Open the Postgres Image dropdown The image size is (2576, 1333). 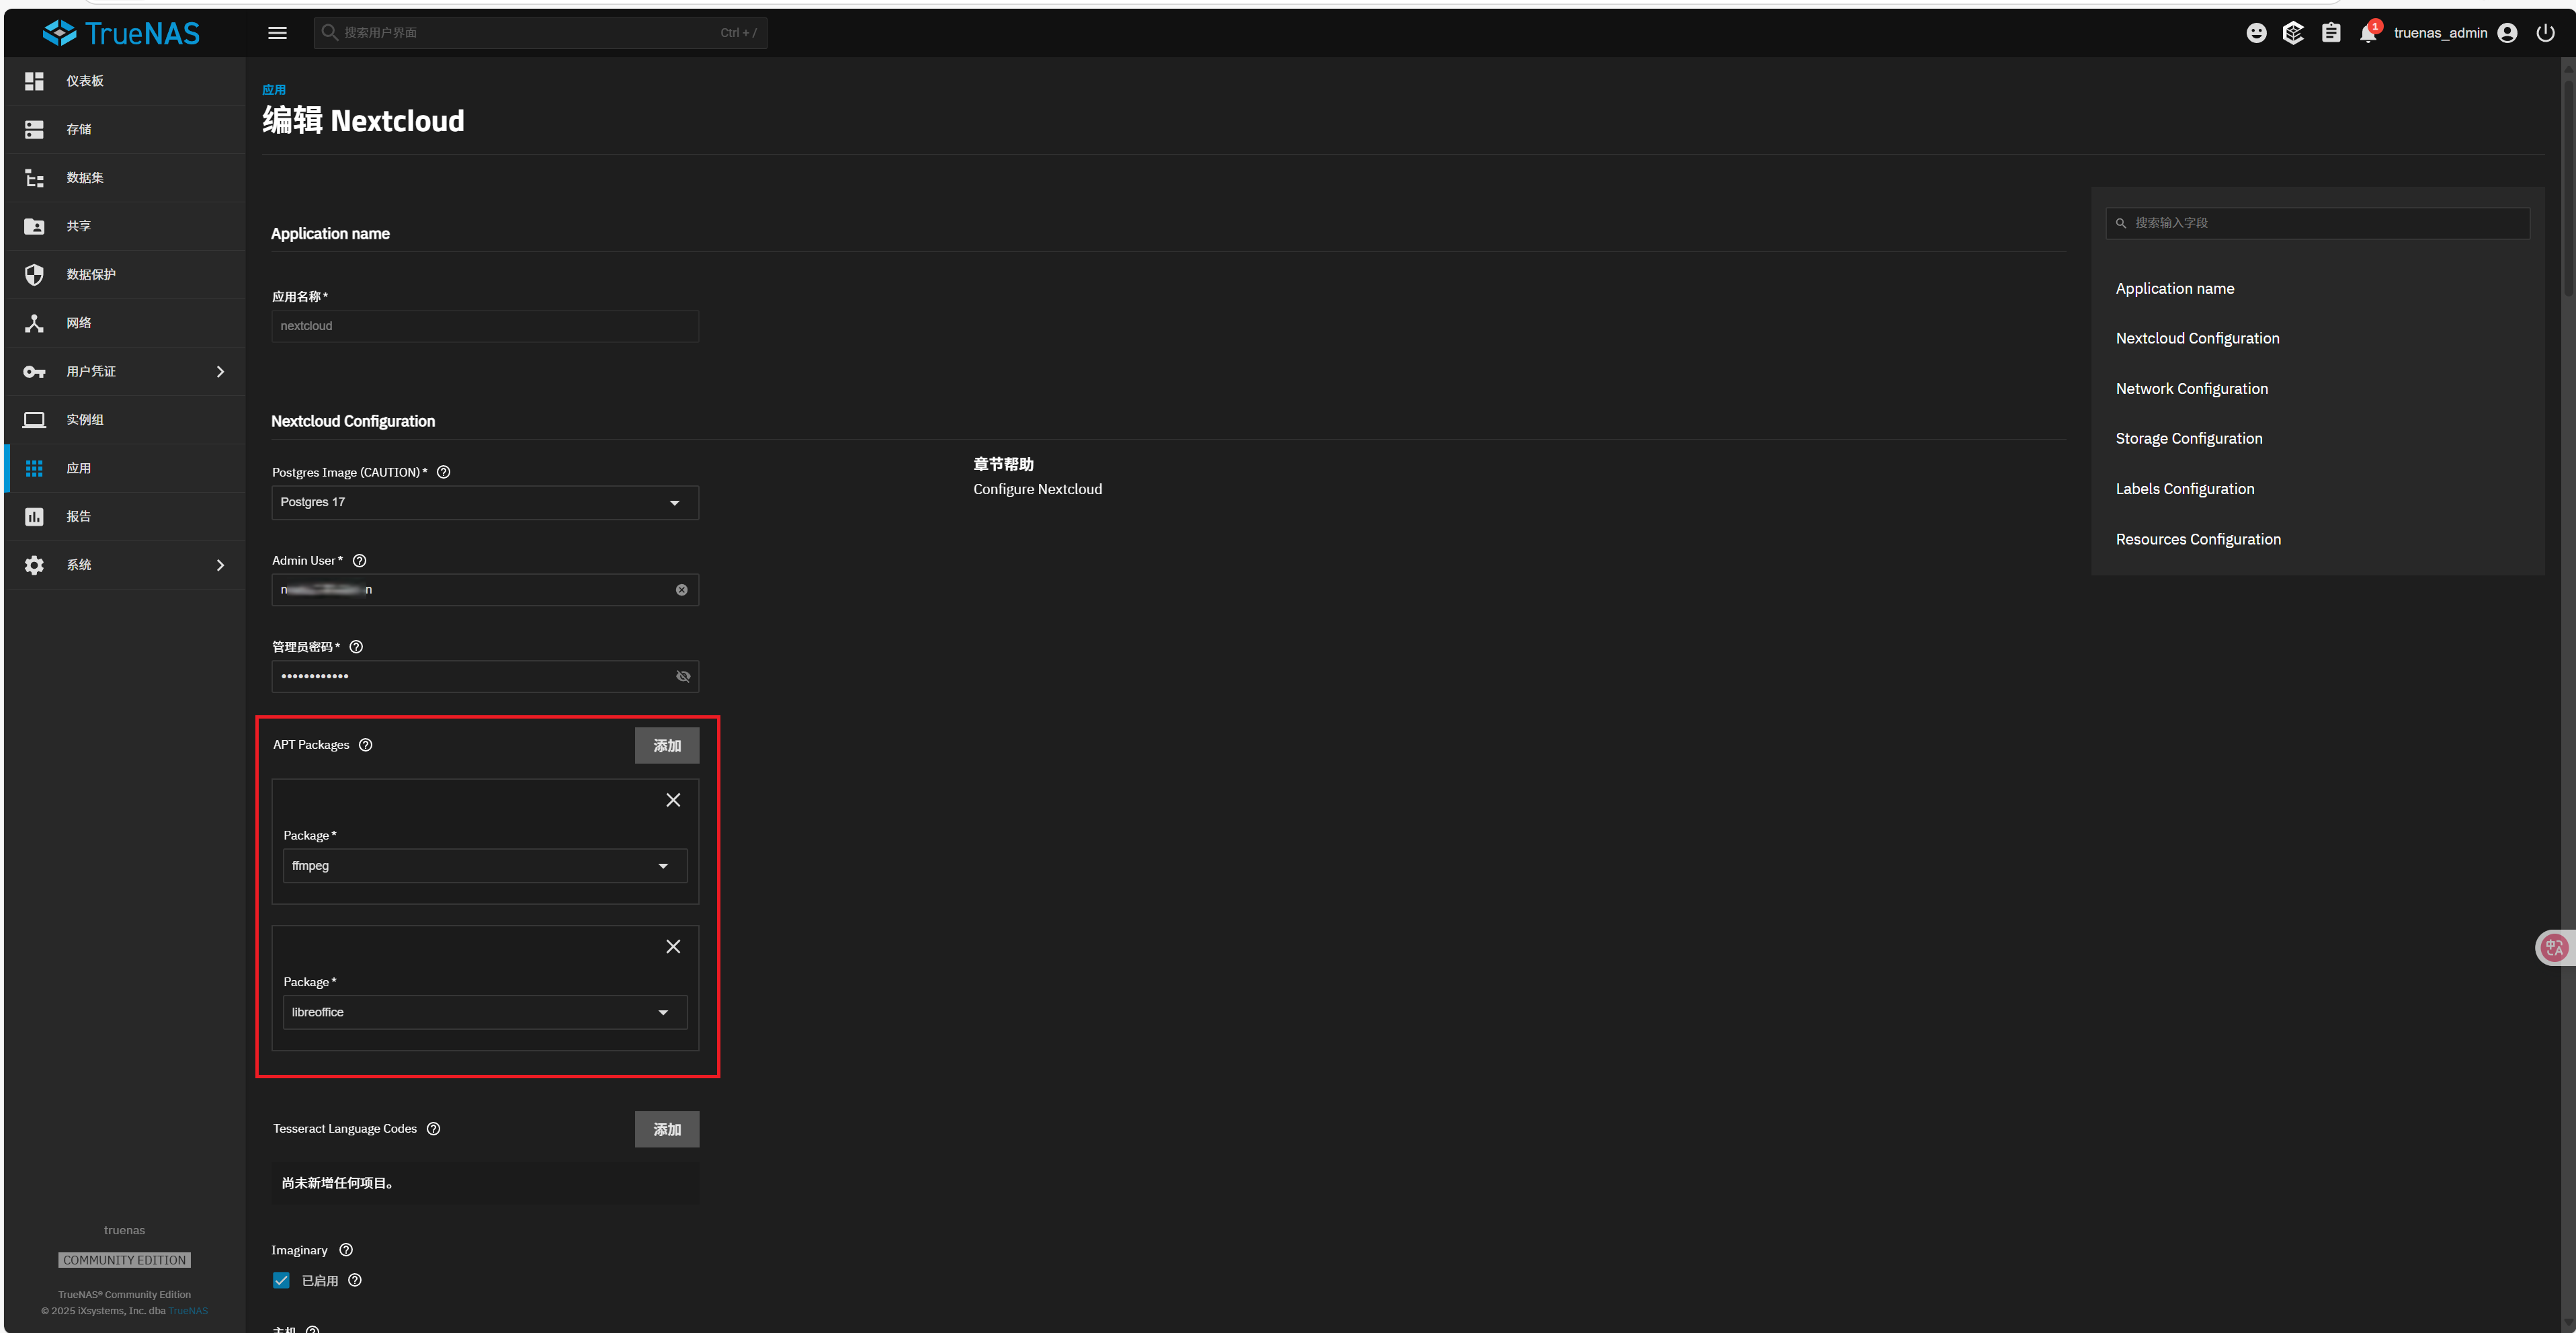tap(675, 503)
